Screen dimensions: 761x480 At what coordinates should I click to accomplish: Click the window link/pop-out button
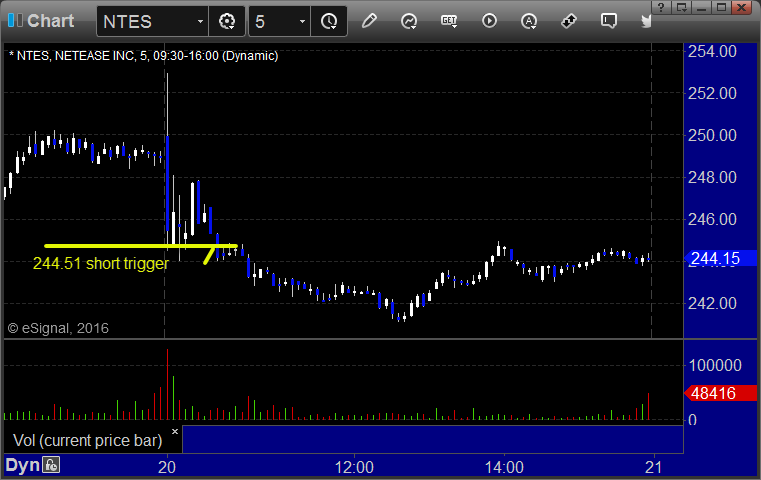(681, 7)
